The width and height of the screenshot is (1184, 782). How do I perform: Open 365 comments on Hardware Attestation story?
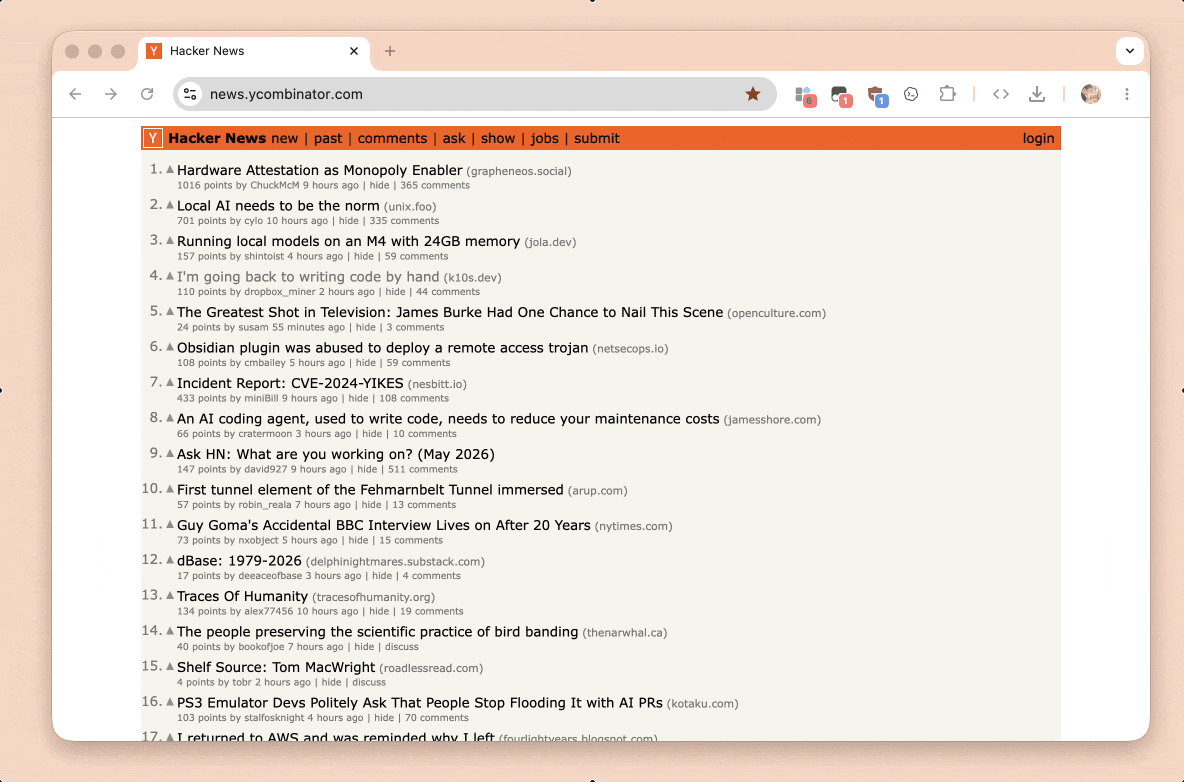[435, 185]
